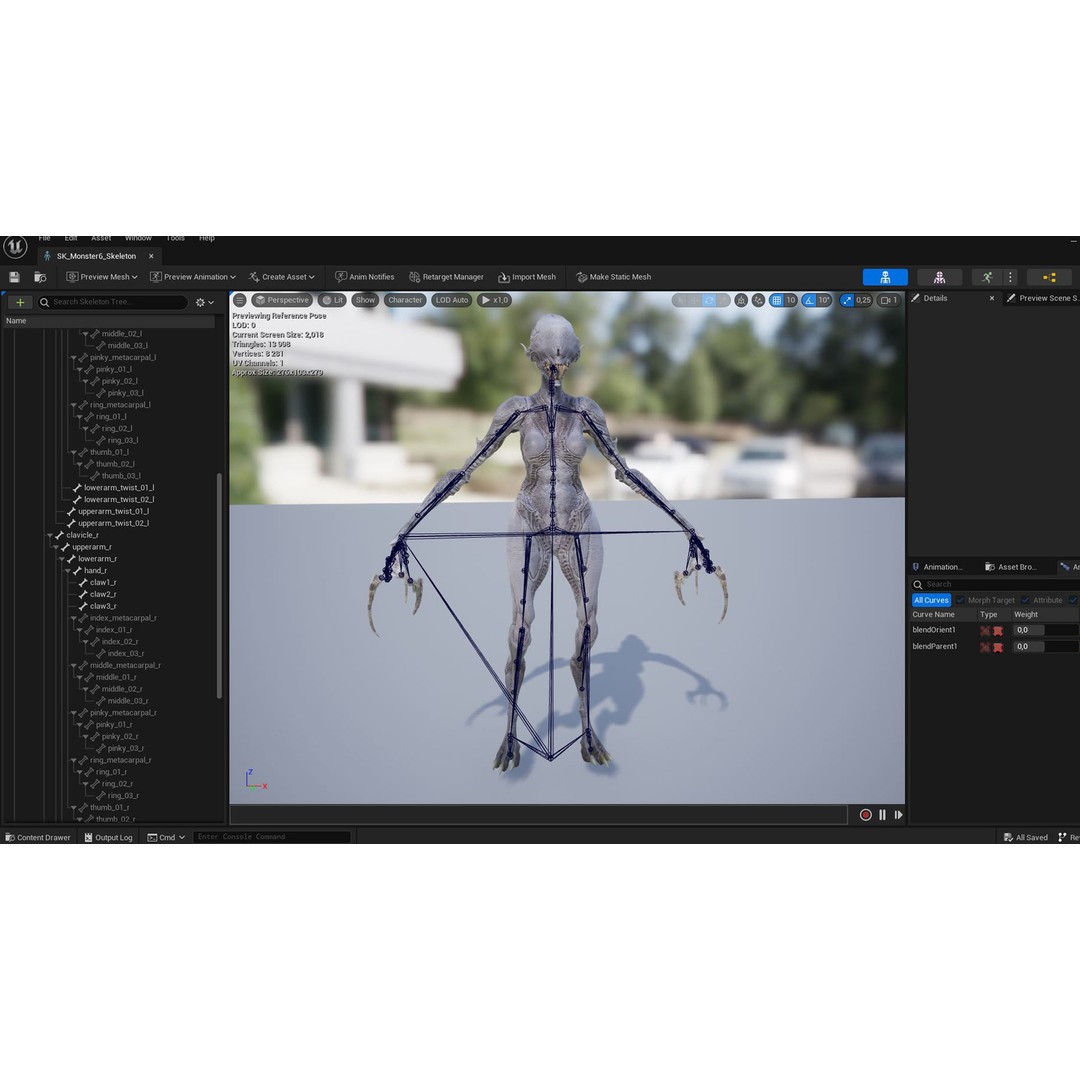Browse to asset in Content Browser
Image resolution: width=1080 pixels, height=1080 pixels.
tap(40, 277)
